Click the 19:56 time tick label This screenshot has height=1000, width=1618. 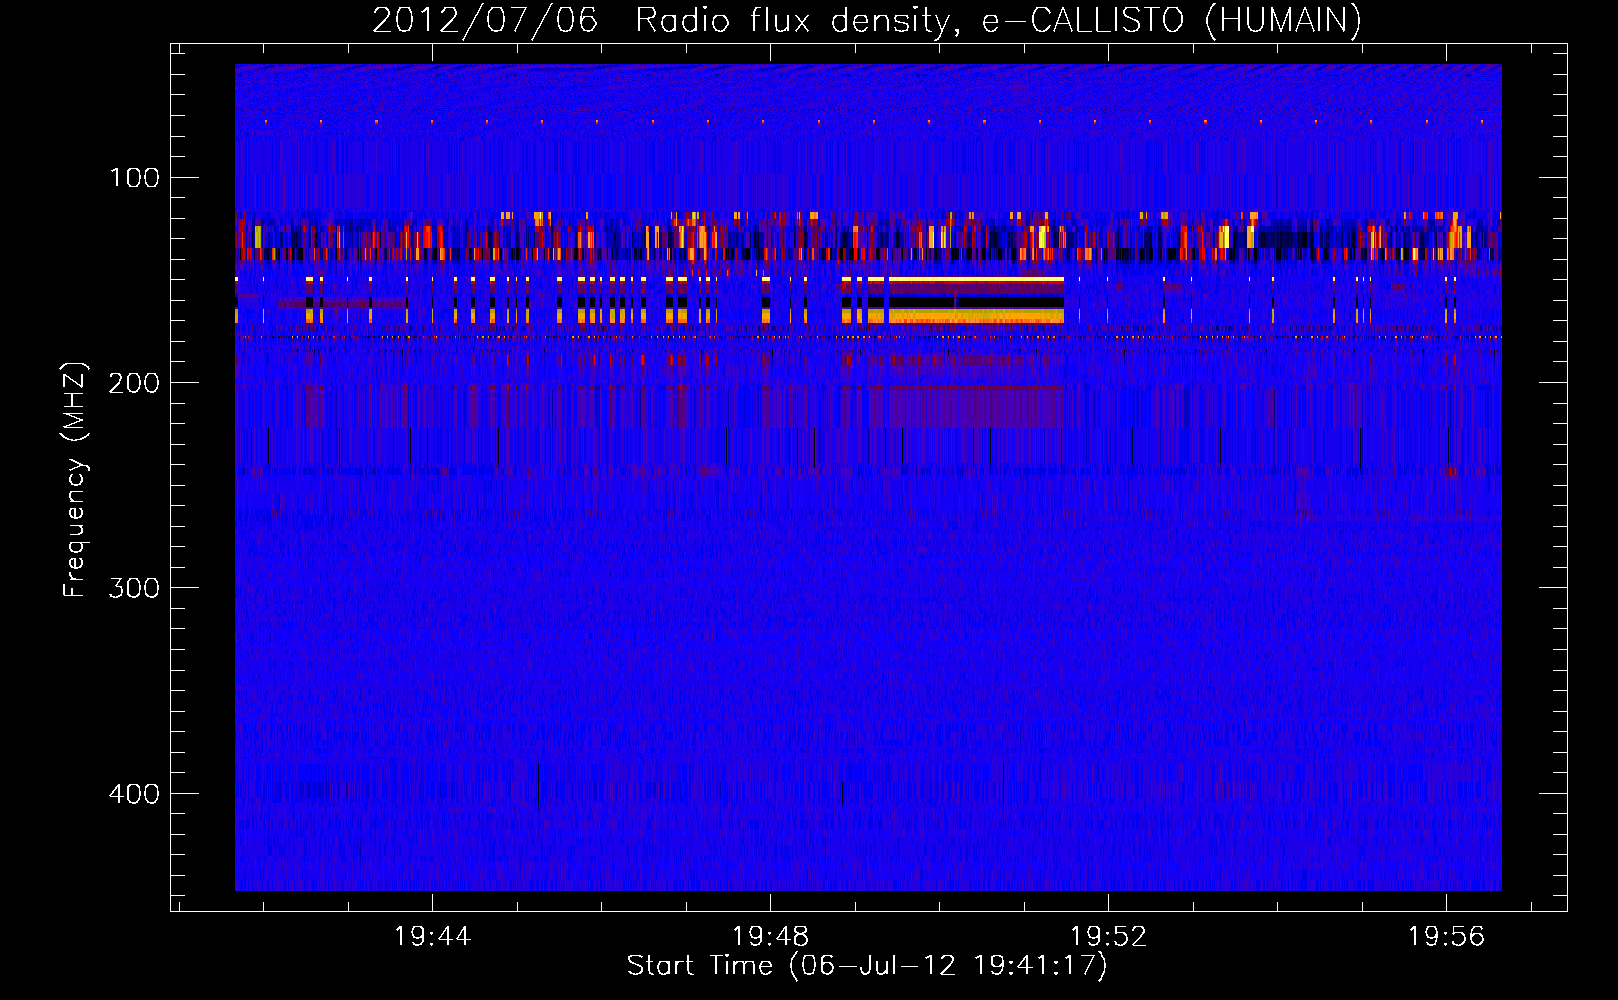coord(1446,936)
